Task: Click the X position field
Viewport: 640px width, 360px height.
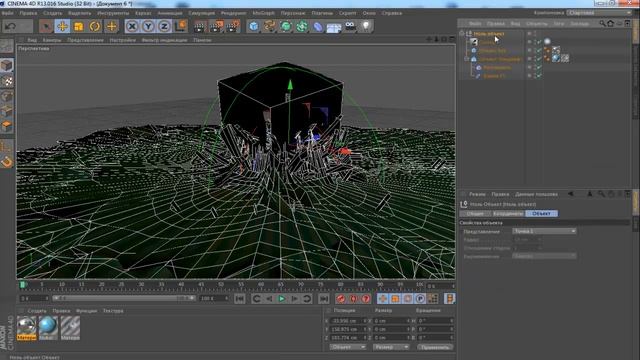Action: pos(348,321)
